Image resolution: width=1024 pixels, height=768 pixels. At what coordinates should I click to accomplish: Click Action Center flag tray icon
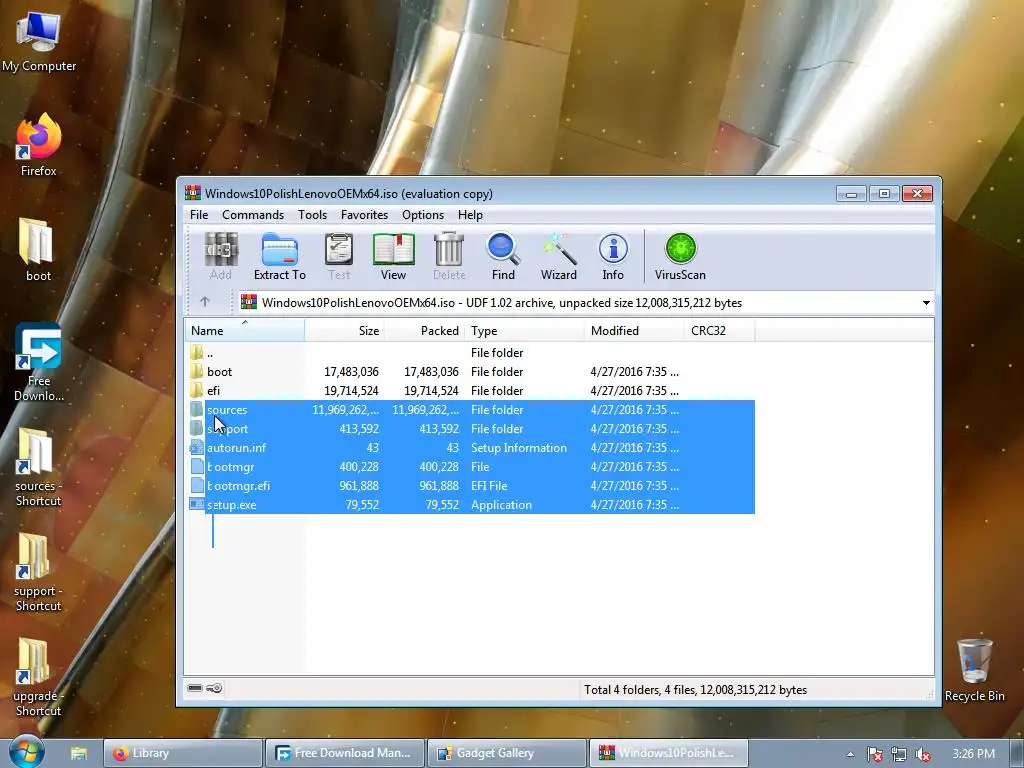[875, 754]
